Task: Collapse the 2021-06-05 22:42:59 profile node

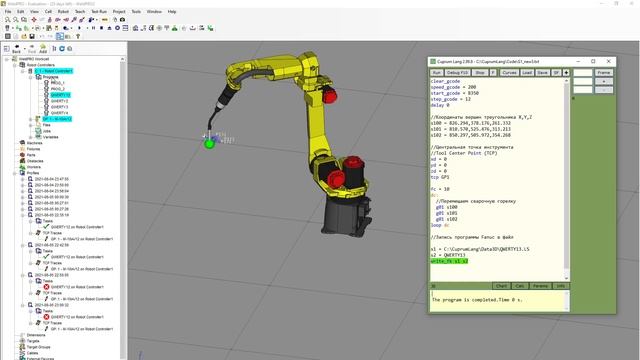Action: click(x=23, y=245)
